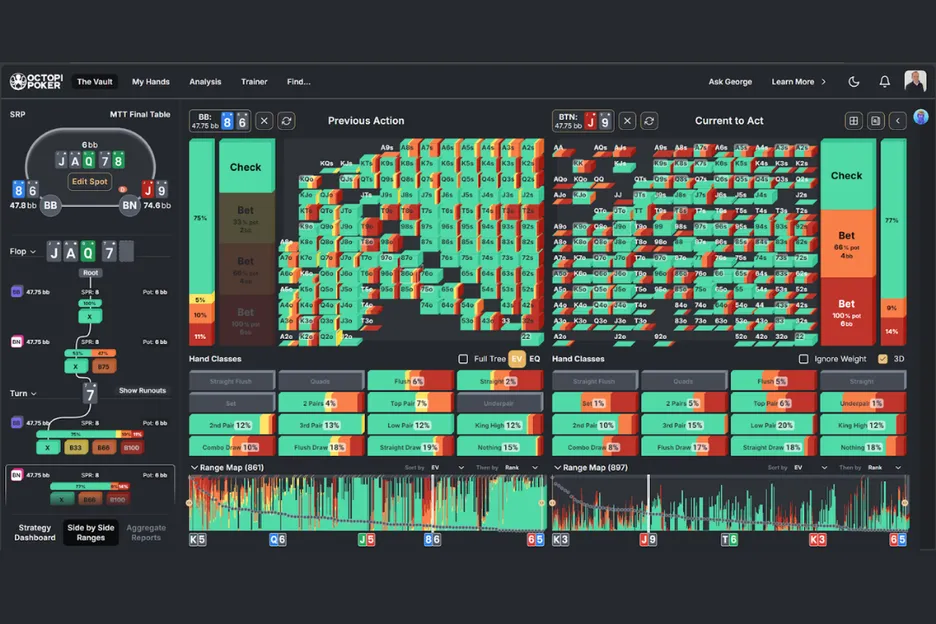Switch to grid layout view icon
Image resolution: width=936 pixels, height=624 pixels.
pyautogui.click(x=853, y=121)
